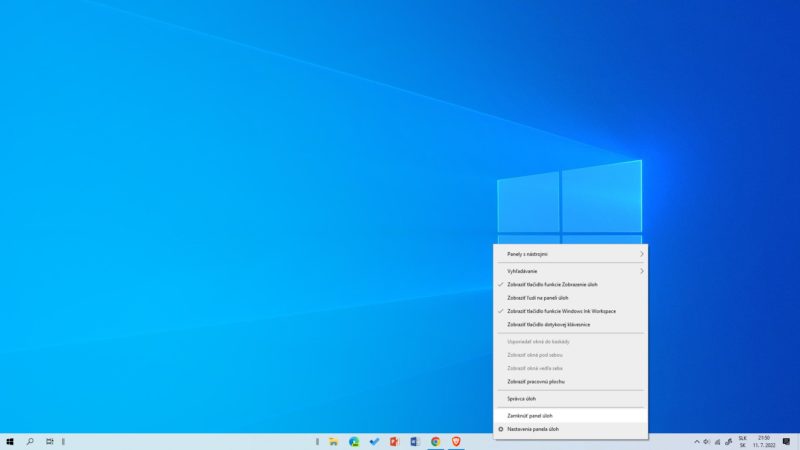800x450 pixels.
Task: Expand Panely s nástrojmi submenu
Action: pos(570,254)
